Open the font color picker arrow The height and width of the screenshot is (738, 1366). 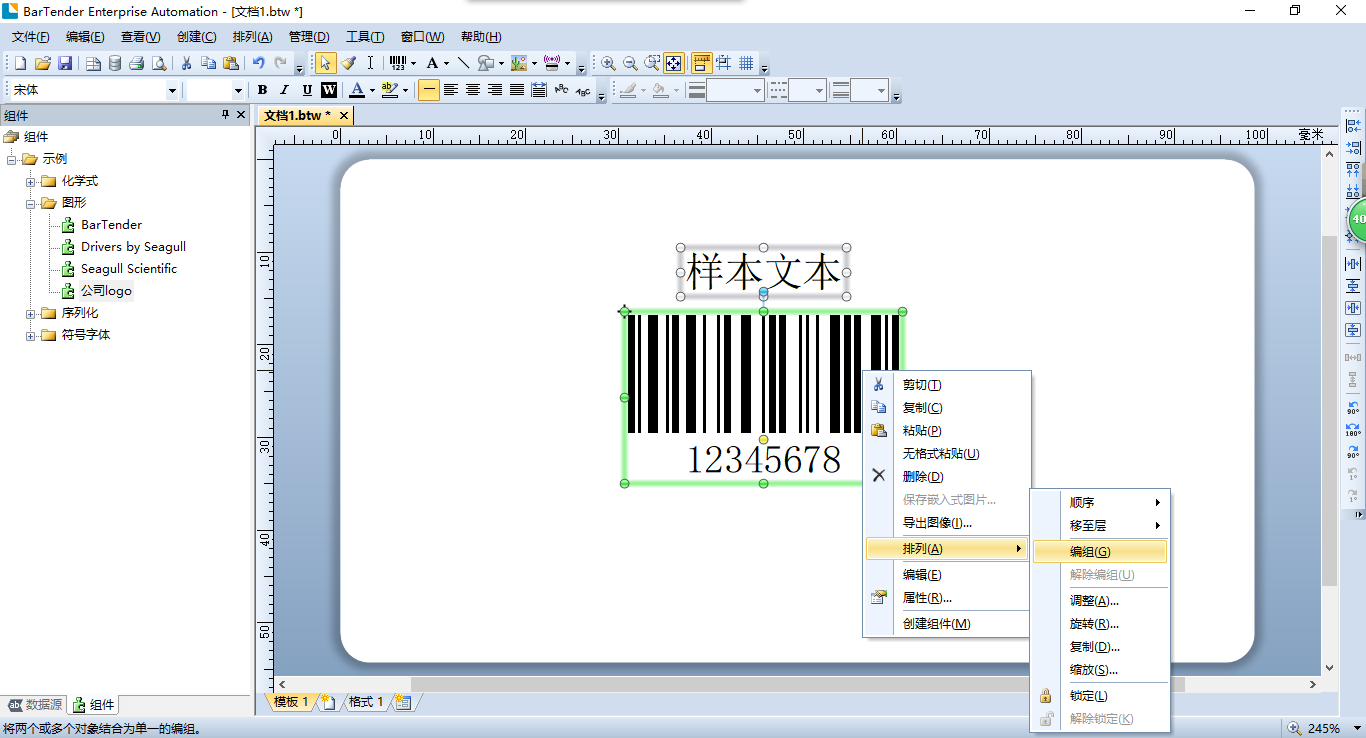click(372, 90)
